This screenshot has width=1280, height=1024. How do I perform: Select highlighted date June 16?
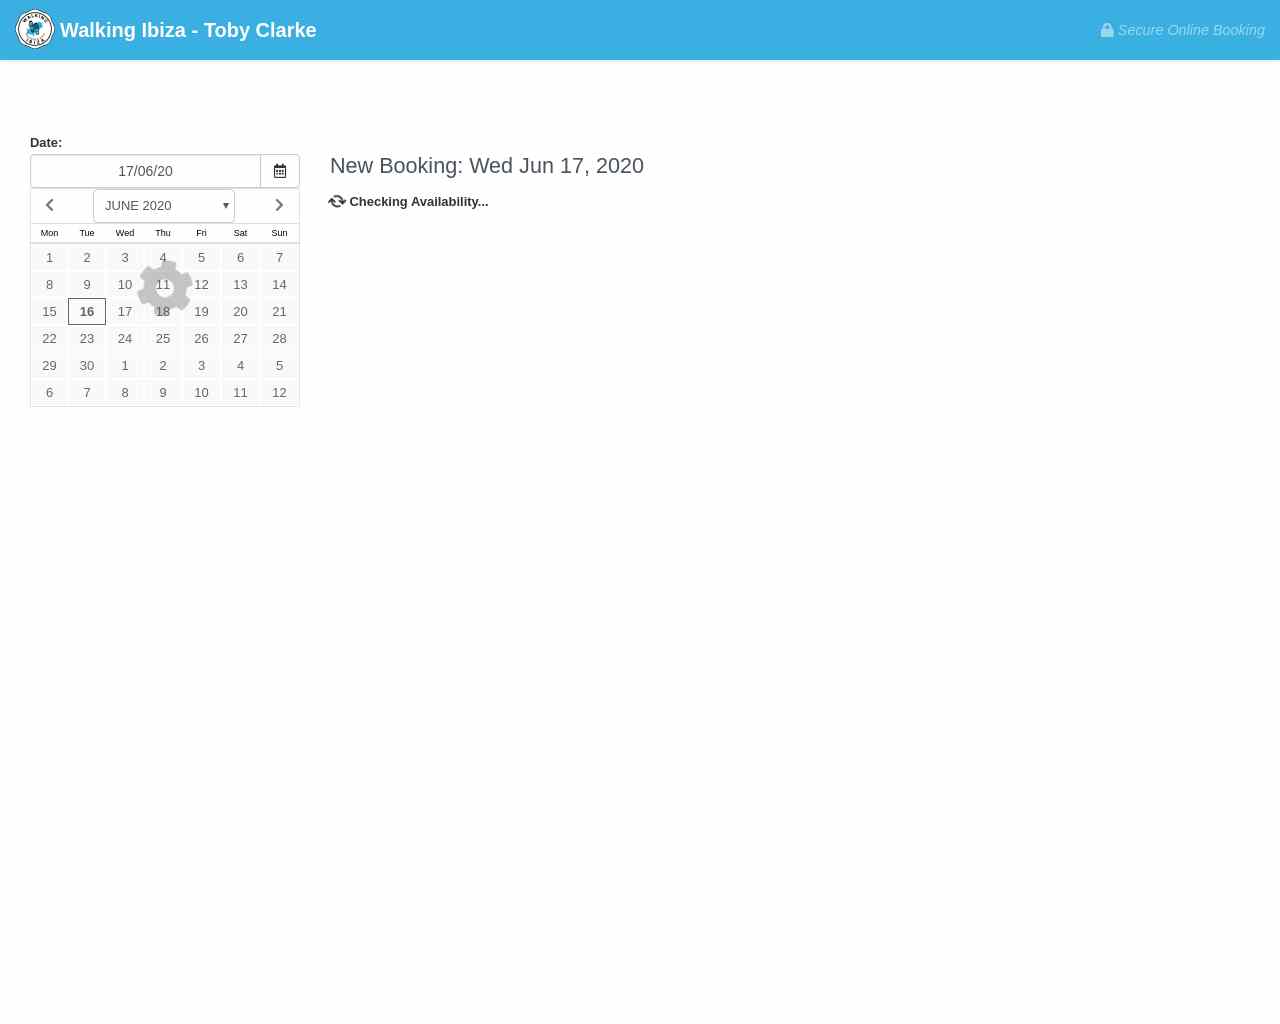click(x=87, y=312)
